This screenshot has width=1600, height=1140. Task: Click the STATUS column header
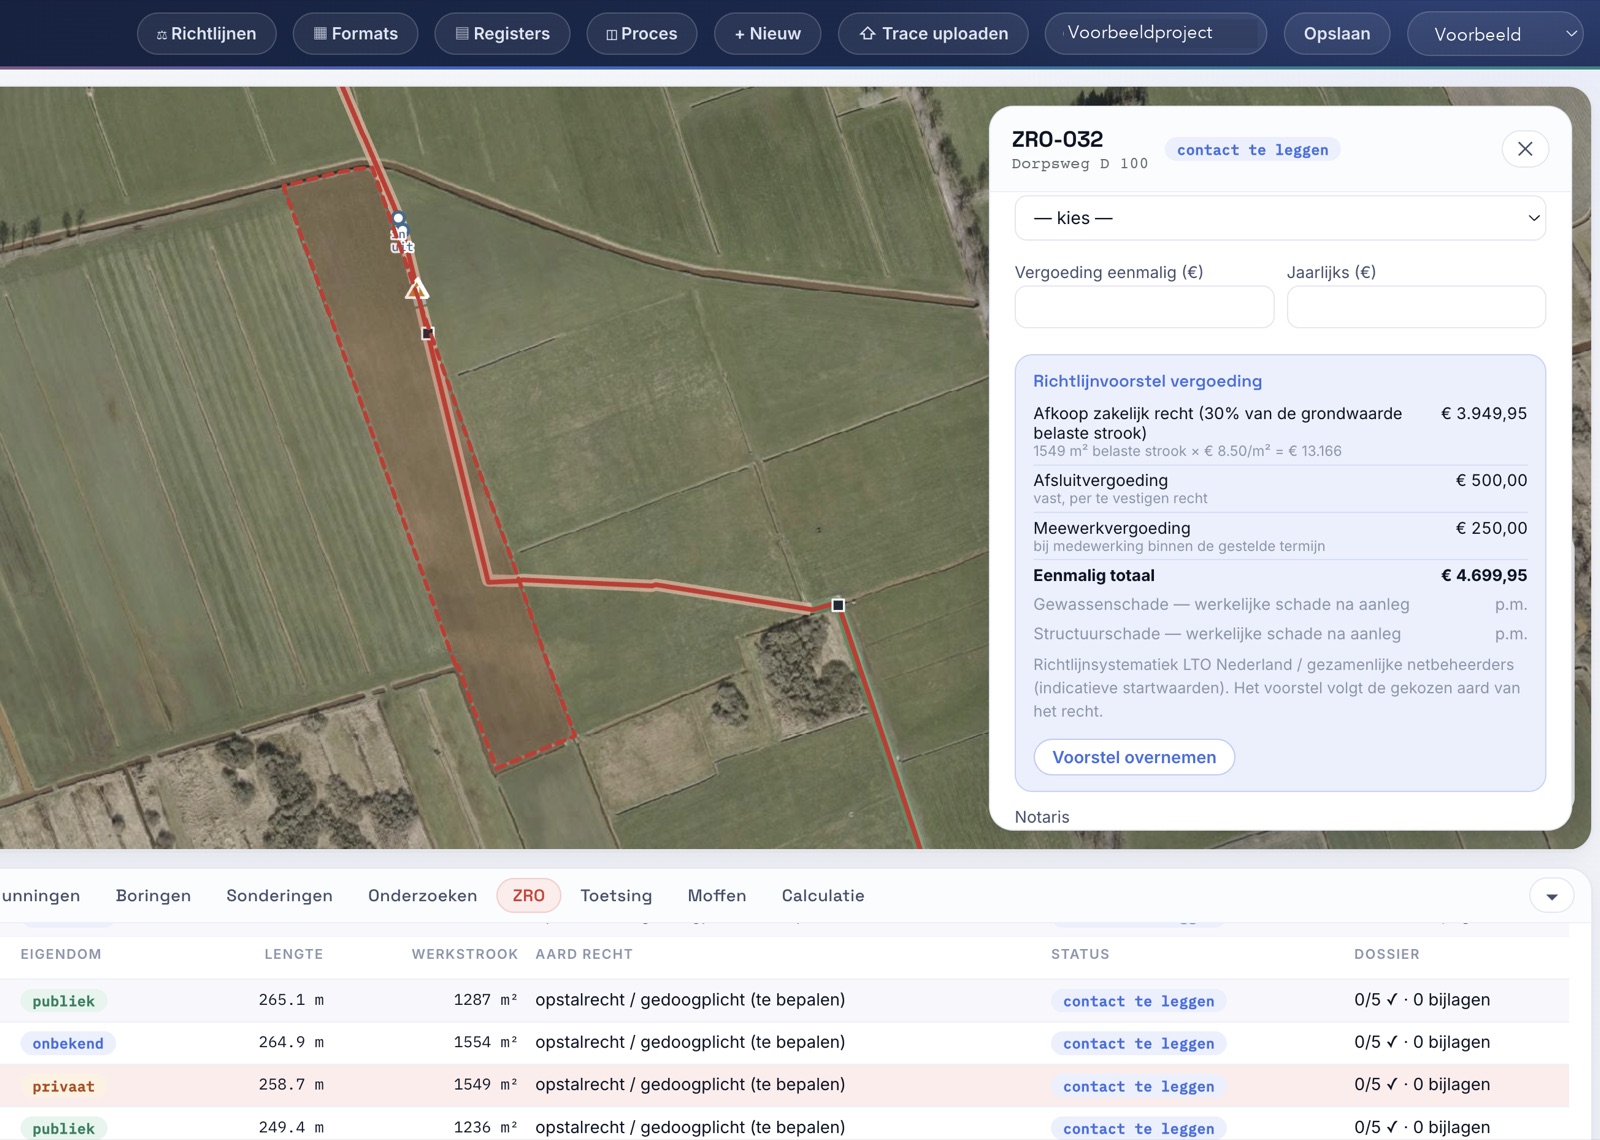(1080, 954)
